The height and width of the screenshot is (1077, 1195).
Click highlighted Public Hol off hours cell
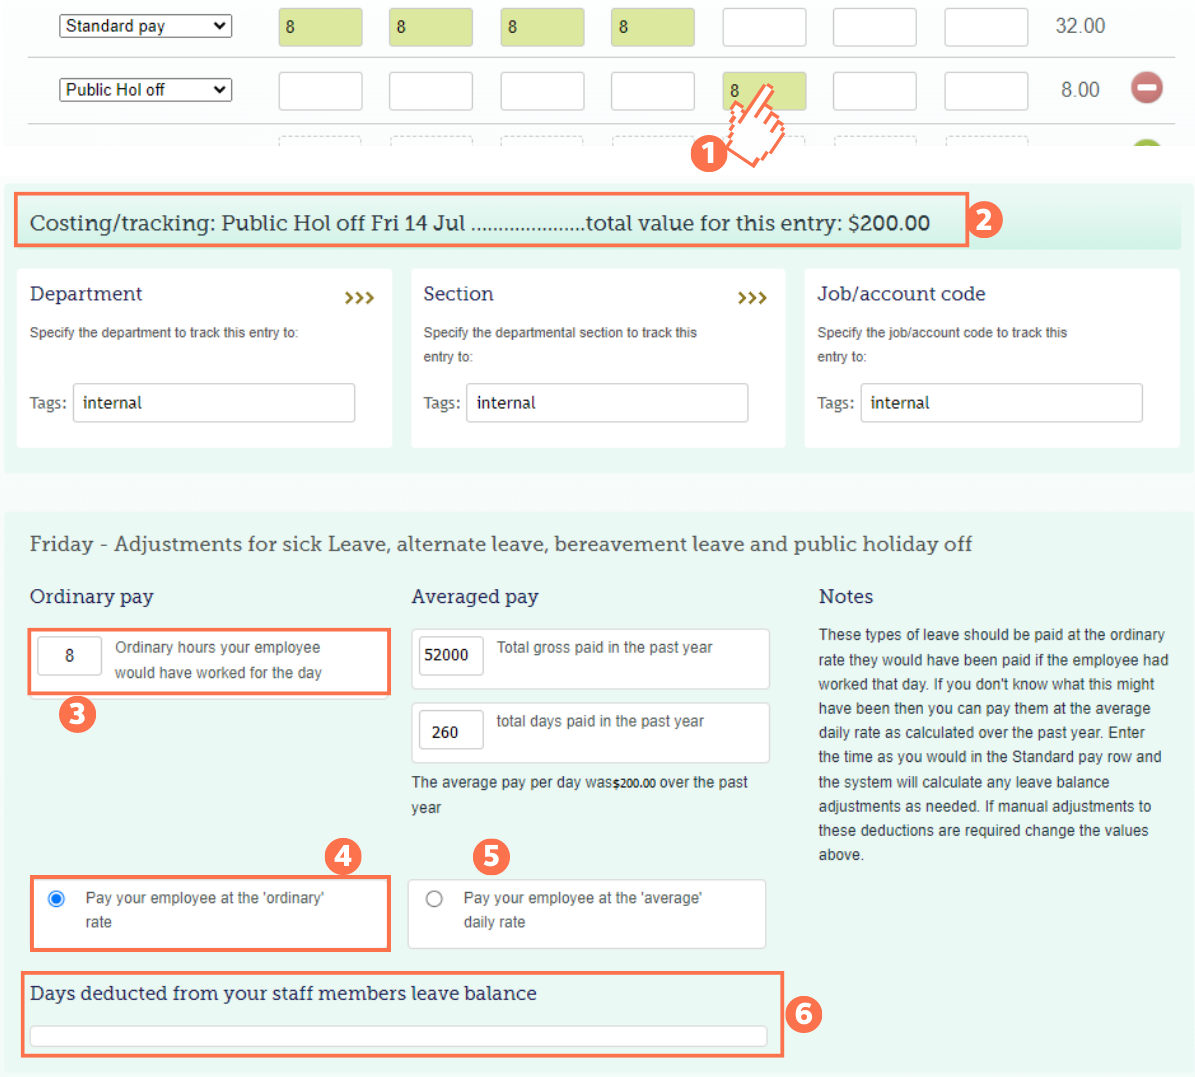pos(764,91)
